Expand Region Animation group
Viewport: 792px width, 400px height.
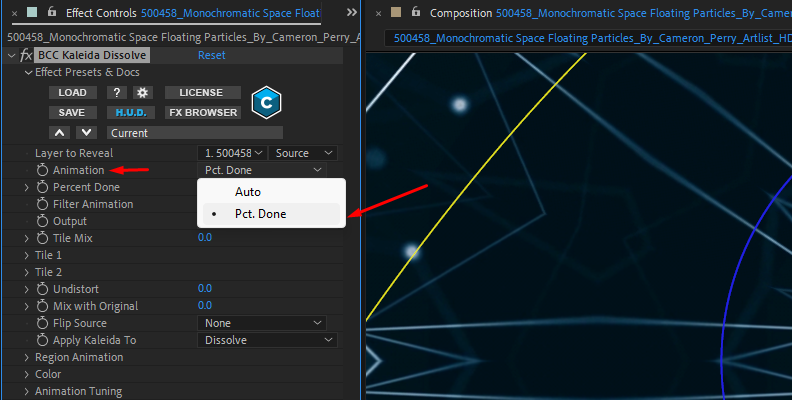pyautogui.click(x=27, y=357)
